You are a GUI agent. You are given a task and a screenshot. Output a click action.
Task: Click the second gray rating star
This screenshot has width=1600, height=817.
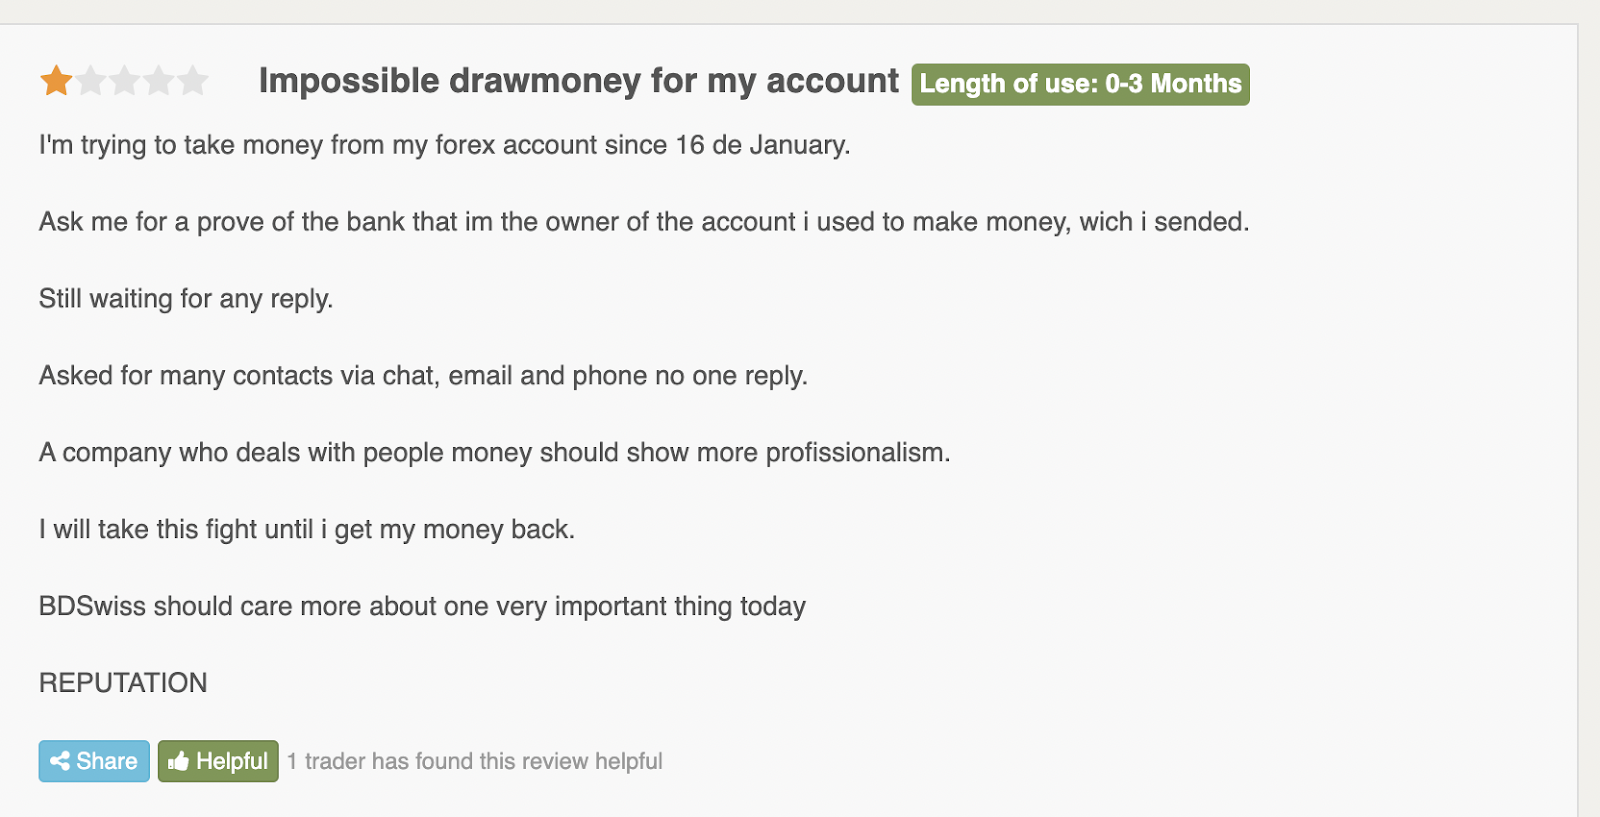point(90,80)
